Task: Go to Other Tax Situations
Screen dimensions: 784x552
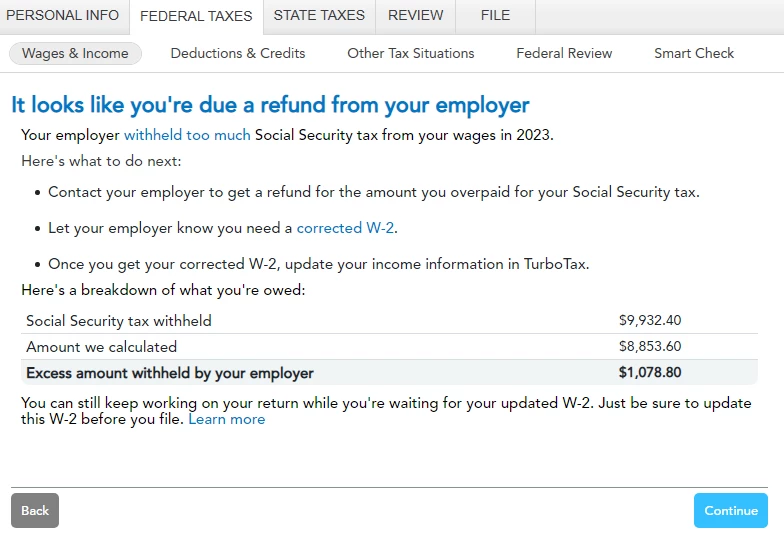Action: [410, 54]
